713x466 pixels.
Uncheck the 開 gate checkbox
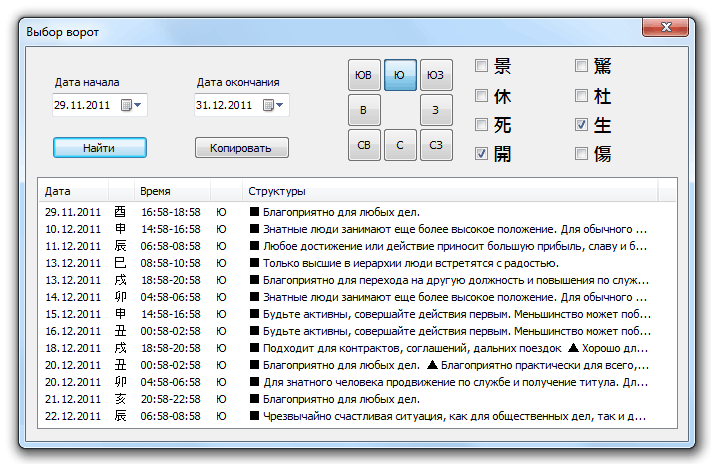(481, 154)
